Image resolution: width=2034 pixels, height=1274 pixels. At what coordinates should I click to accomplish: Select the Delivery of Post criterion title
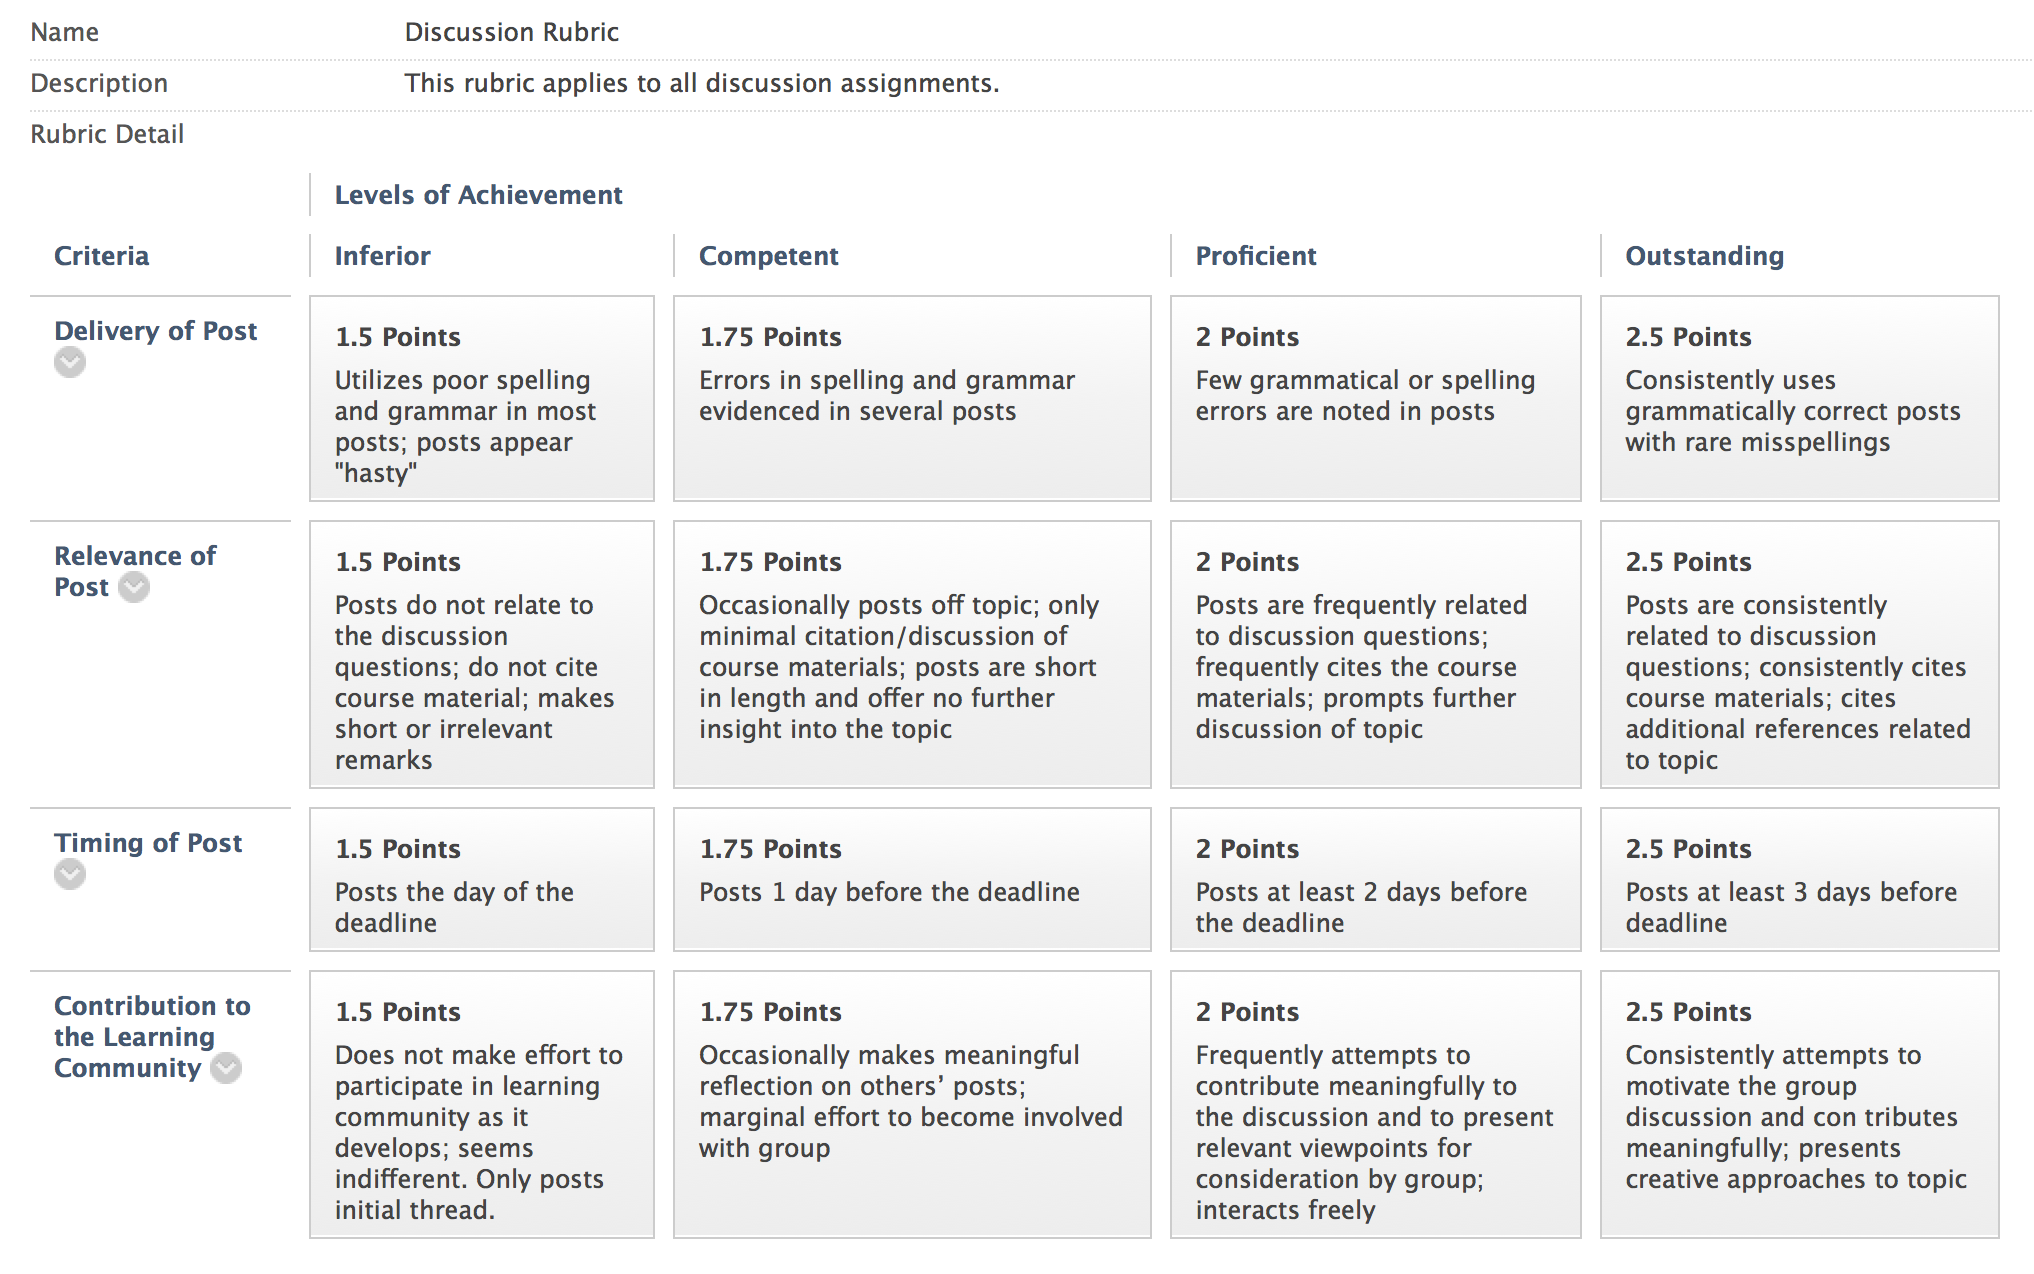point(155,331)
